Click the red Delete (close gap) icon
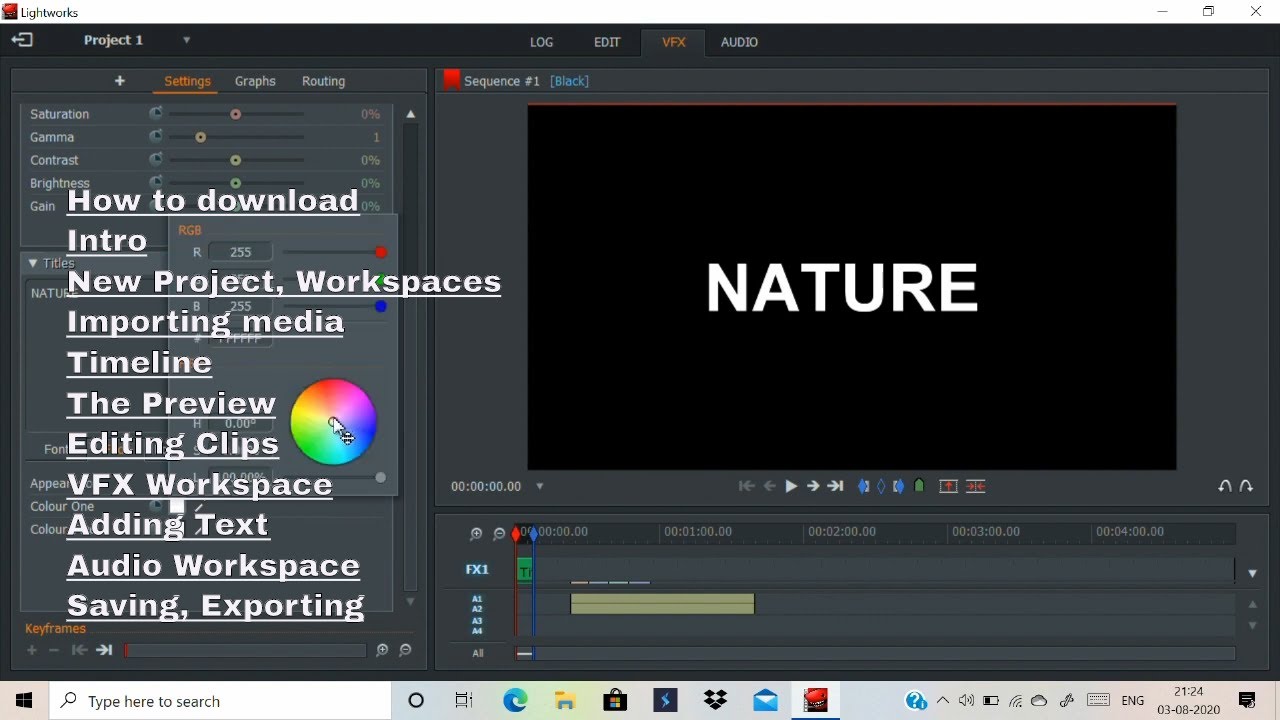This screenshot has width=1280, height=720. click(x=977, y=487)
